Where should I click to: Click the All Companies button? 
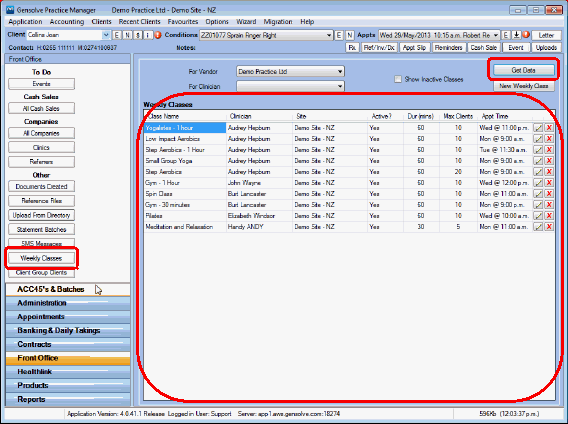41,133
